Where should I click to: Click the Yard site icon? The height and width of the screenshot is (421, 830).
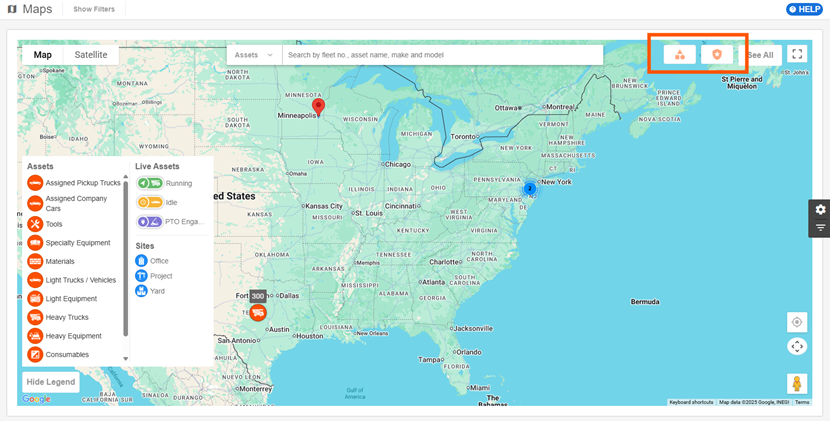pos(141,291)
